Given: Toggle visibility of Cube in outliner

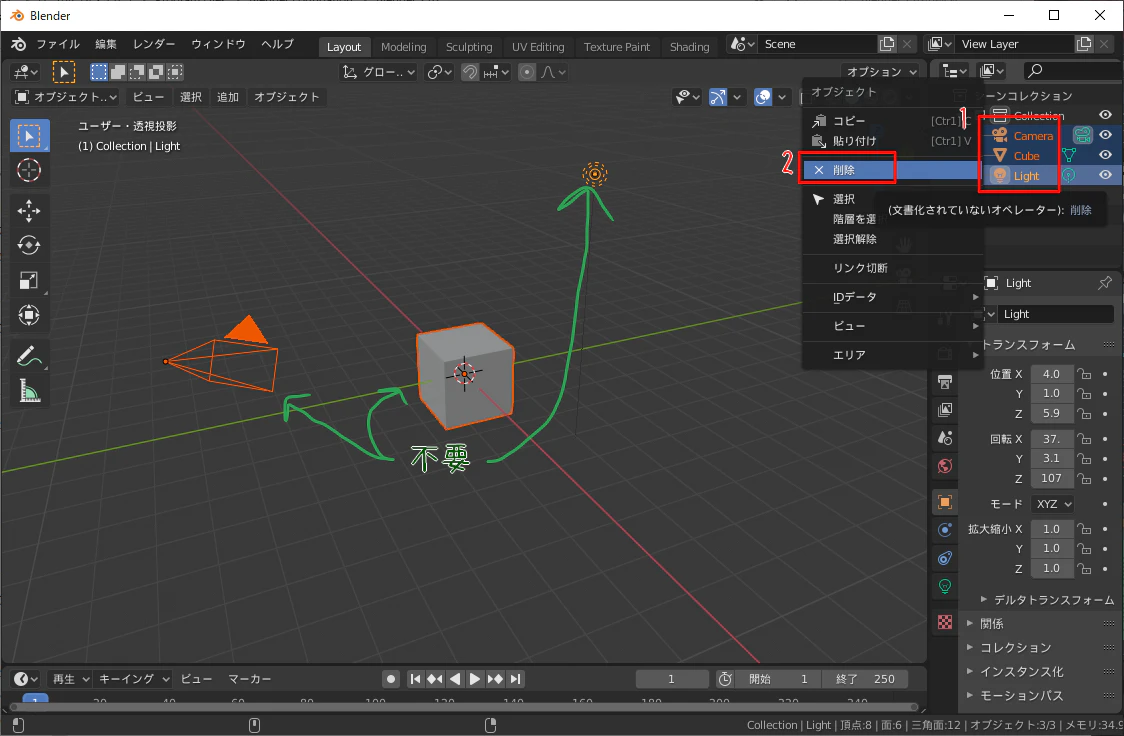Looking at the screenshot, I should click(x=1105, y=155).
